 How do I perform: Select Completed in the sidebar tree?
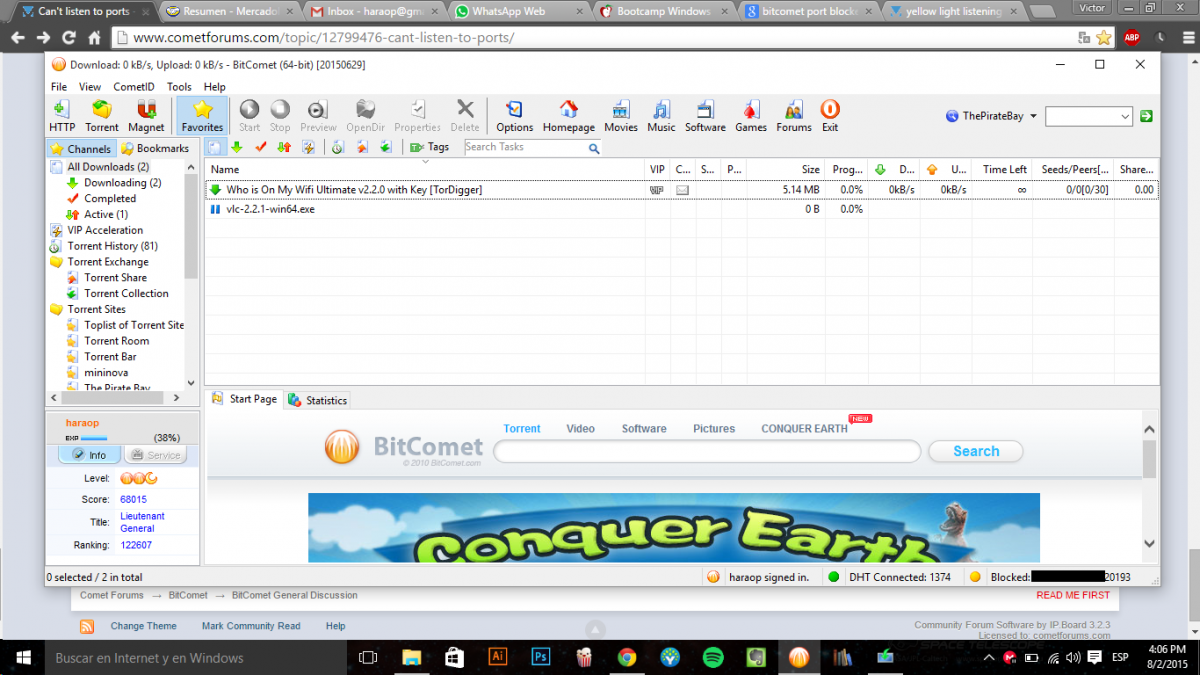(110, 199)
